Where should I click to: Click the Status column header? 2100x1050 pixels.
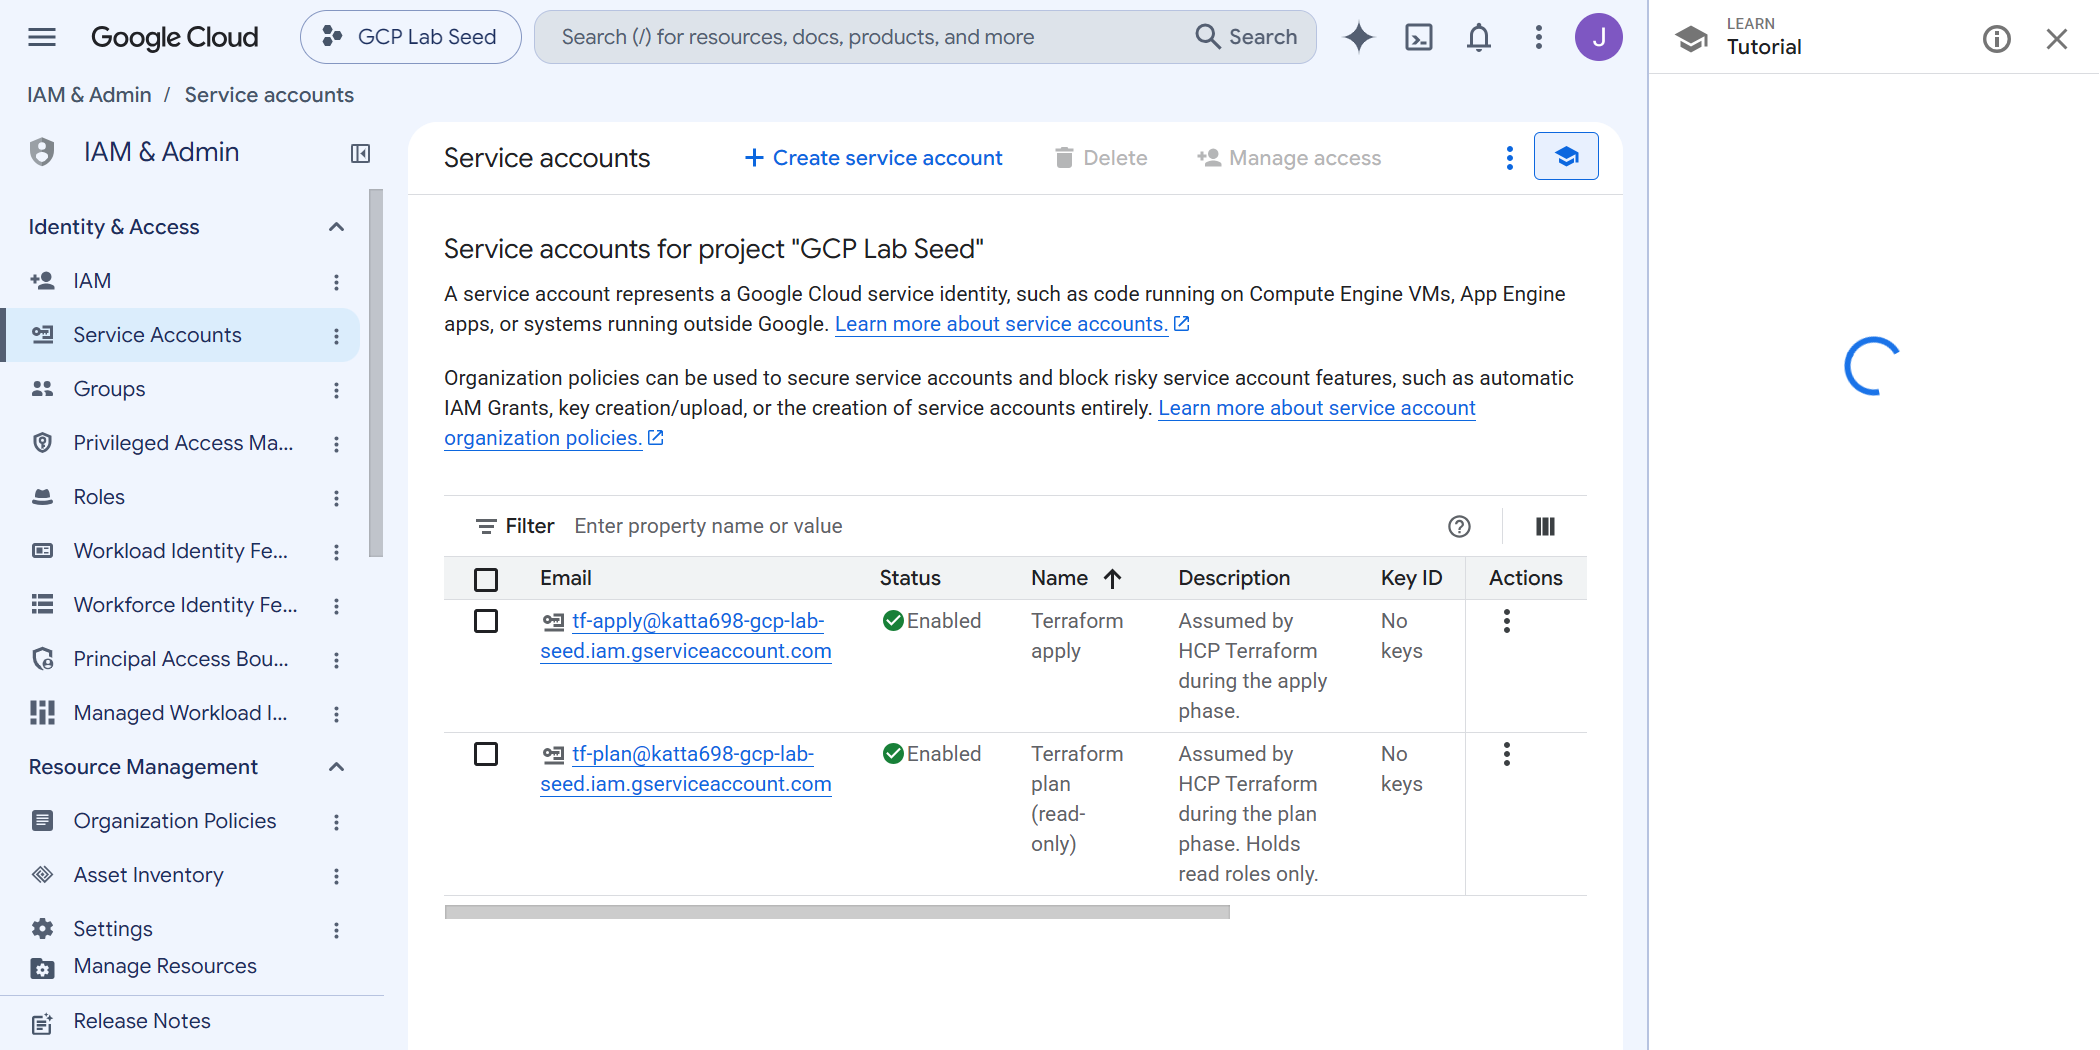pos(910,578)
